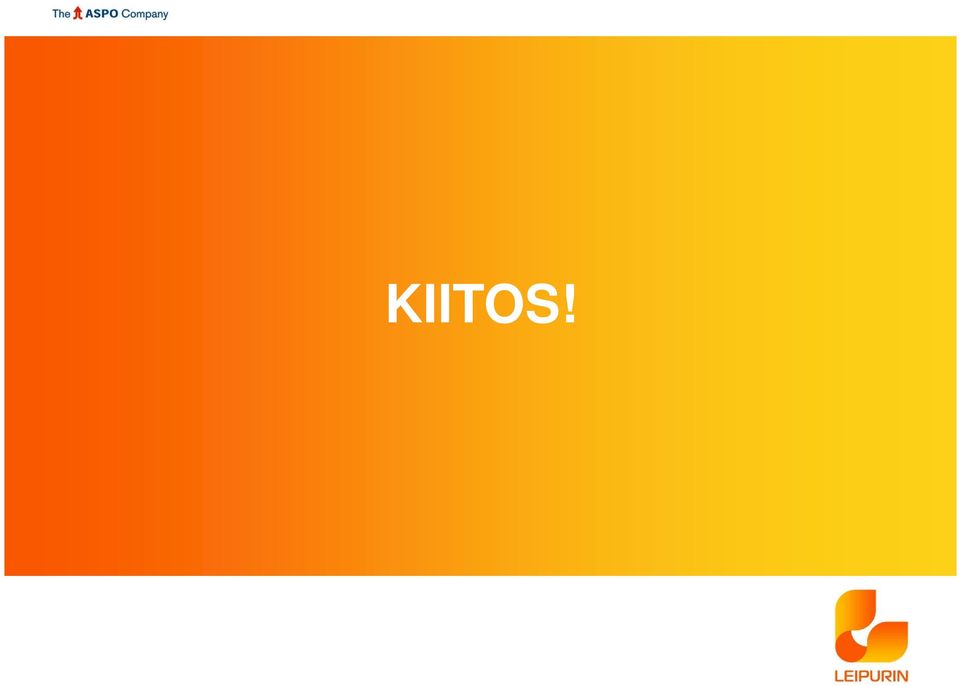
Task: Click the LEIPURIN wordmark text
Action: (x=871, y=676)
